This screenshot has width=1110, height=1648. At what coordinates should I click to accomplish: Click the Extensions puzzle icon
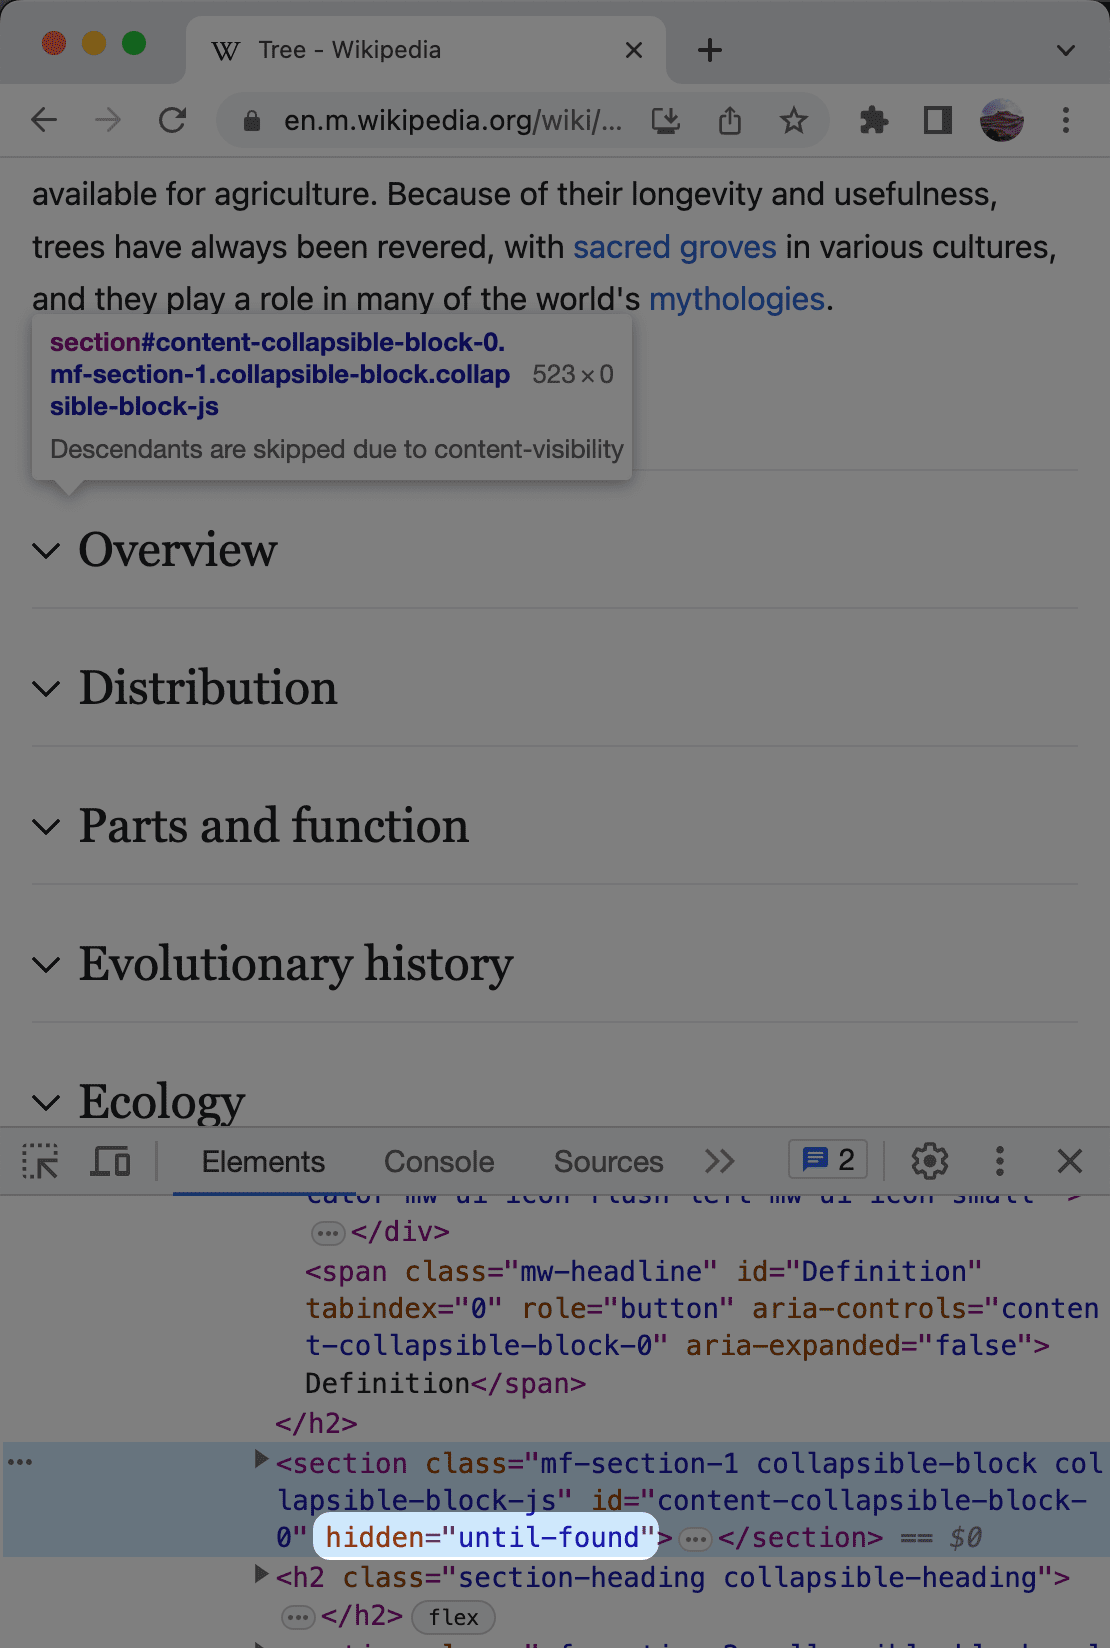pos(873,121)
